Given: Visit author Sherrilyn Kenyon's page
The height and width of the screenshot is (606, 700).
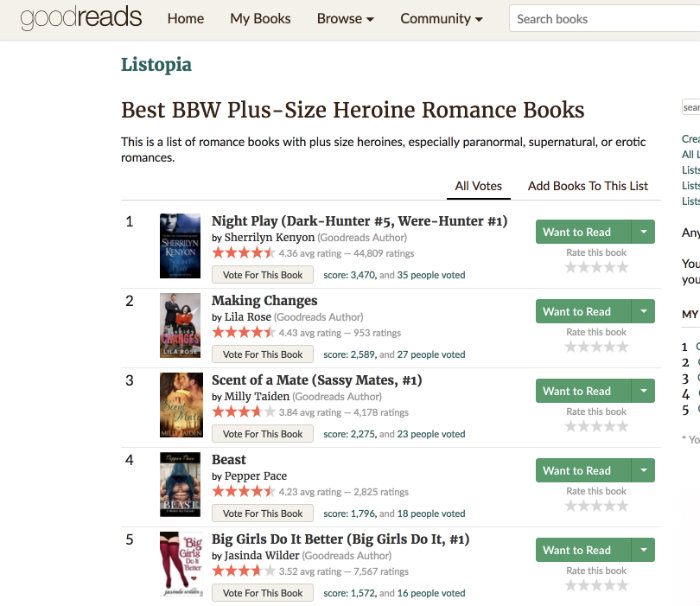Looking at the screenshot, I should click(x=269, y=238).
